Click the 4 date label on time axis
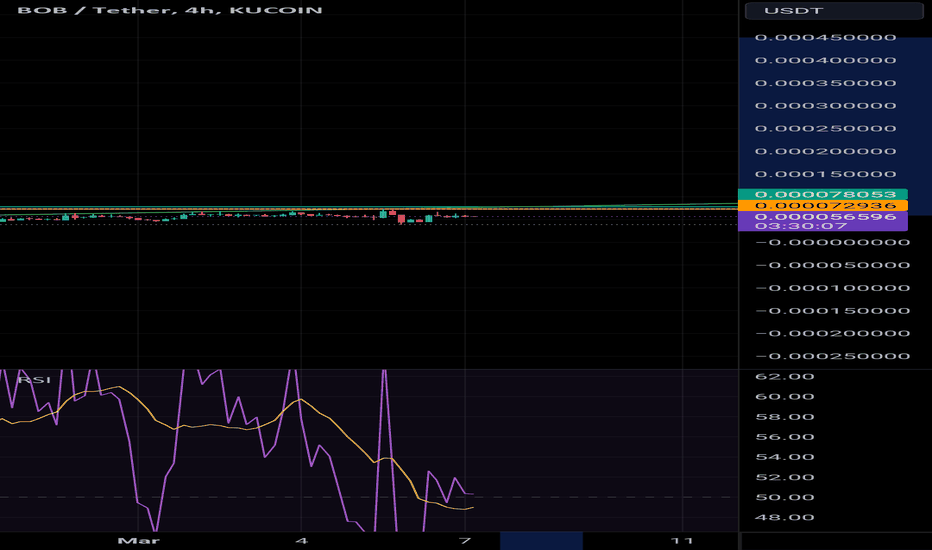Image resolution: width=932 pixels, height=550 pixels. click(x=301, y=540)
